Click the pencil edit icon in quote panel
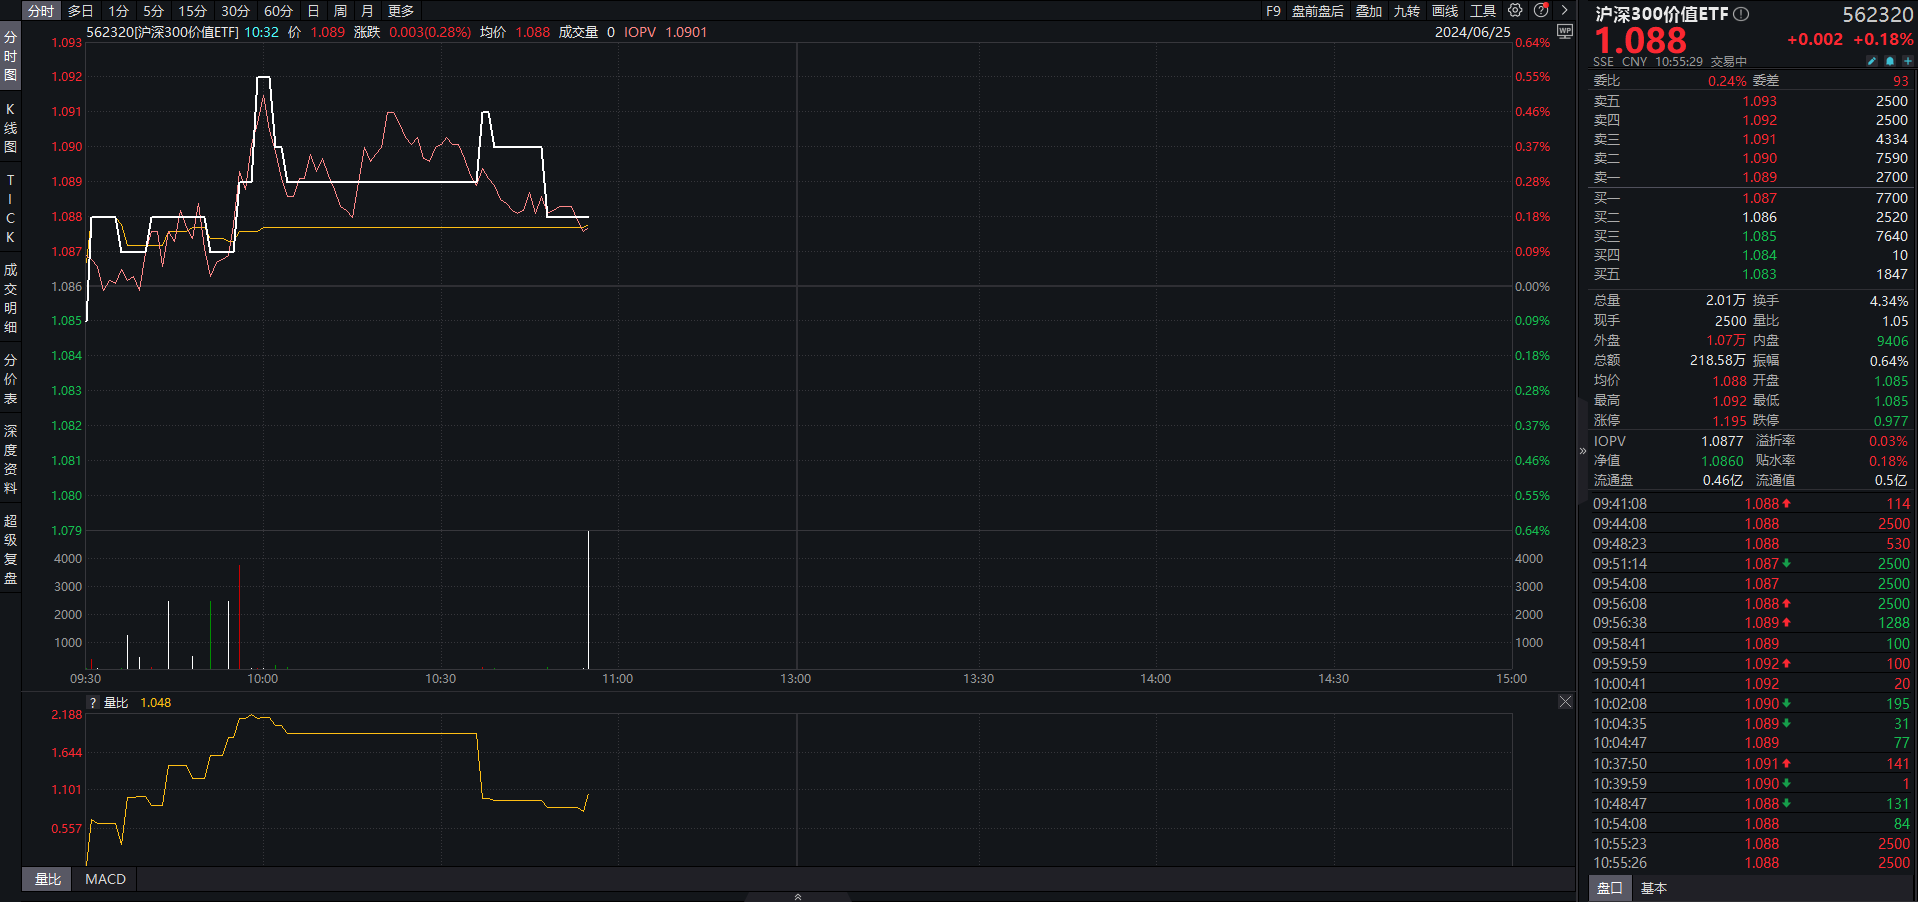Screen dimensions: 1918x902 click(1872, 61)
